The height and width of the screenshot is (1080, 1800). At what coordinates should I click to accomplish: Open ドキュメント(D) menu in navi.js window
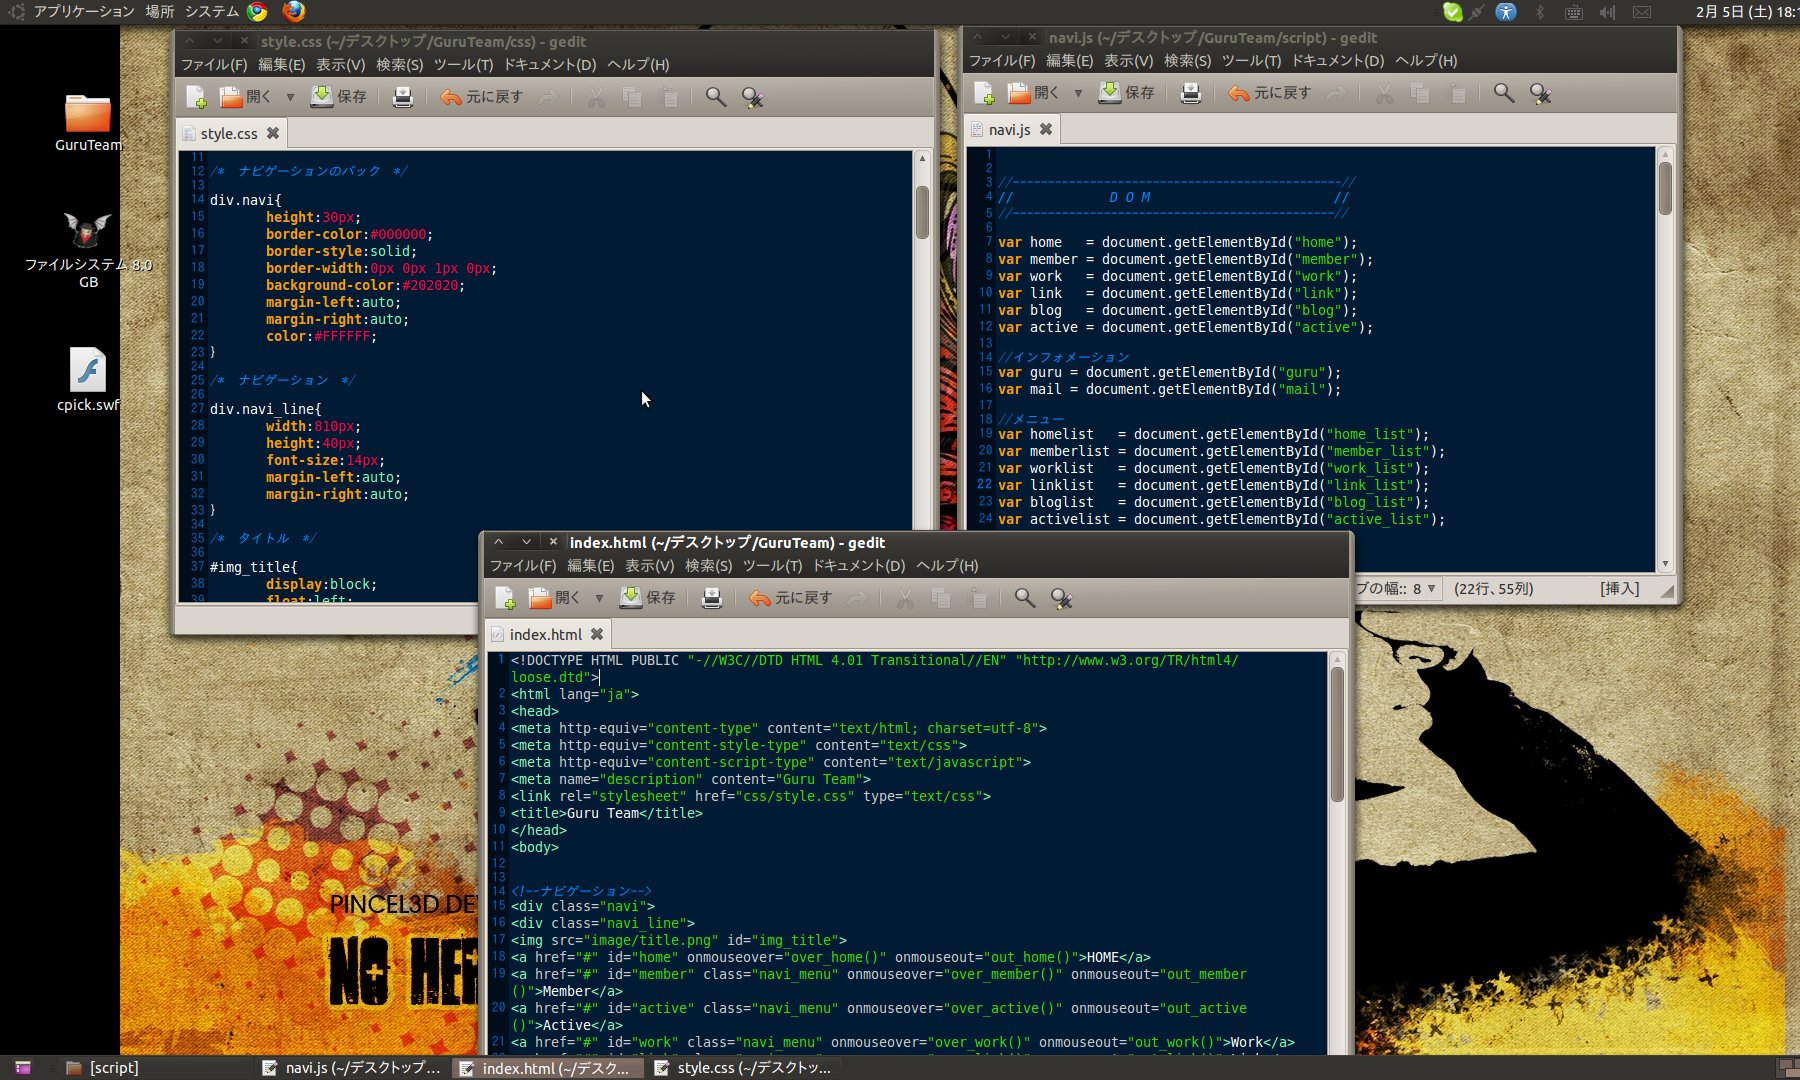coord(1337,60)
